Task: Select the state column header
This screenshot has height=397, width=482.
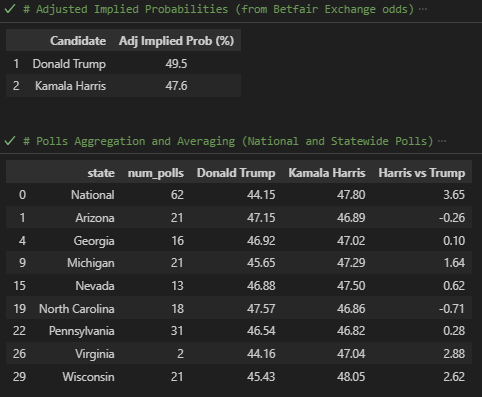Action: point(101,173)
